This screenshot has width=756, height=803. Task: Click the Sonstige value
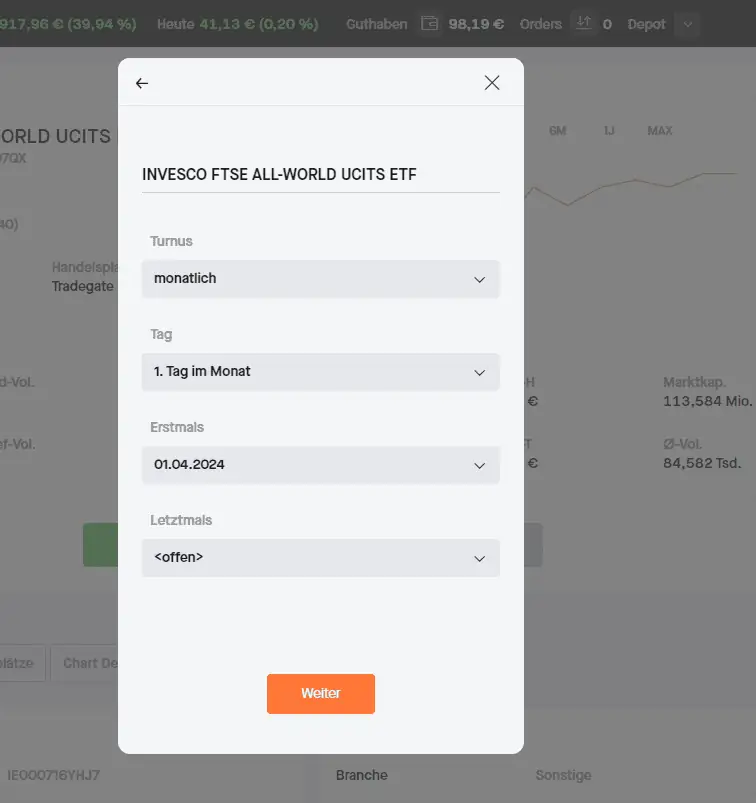click(x=563, y=775)
